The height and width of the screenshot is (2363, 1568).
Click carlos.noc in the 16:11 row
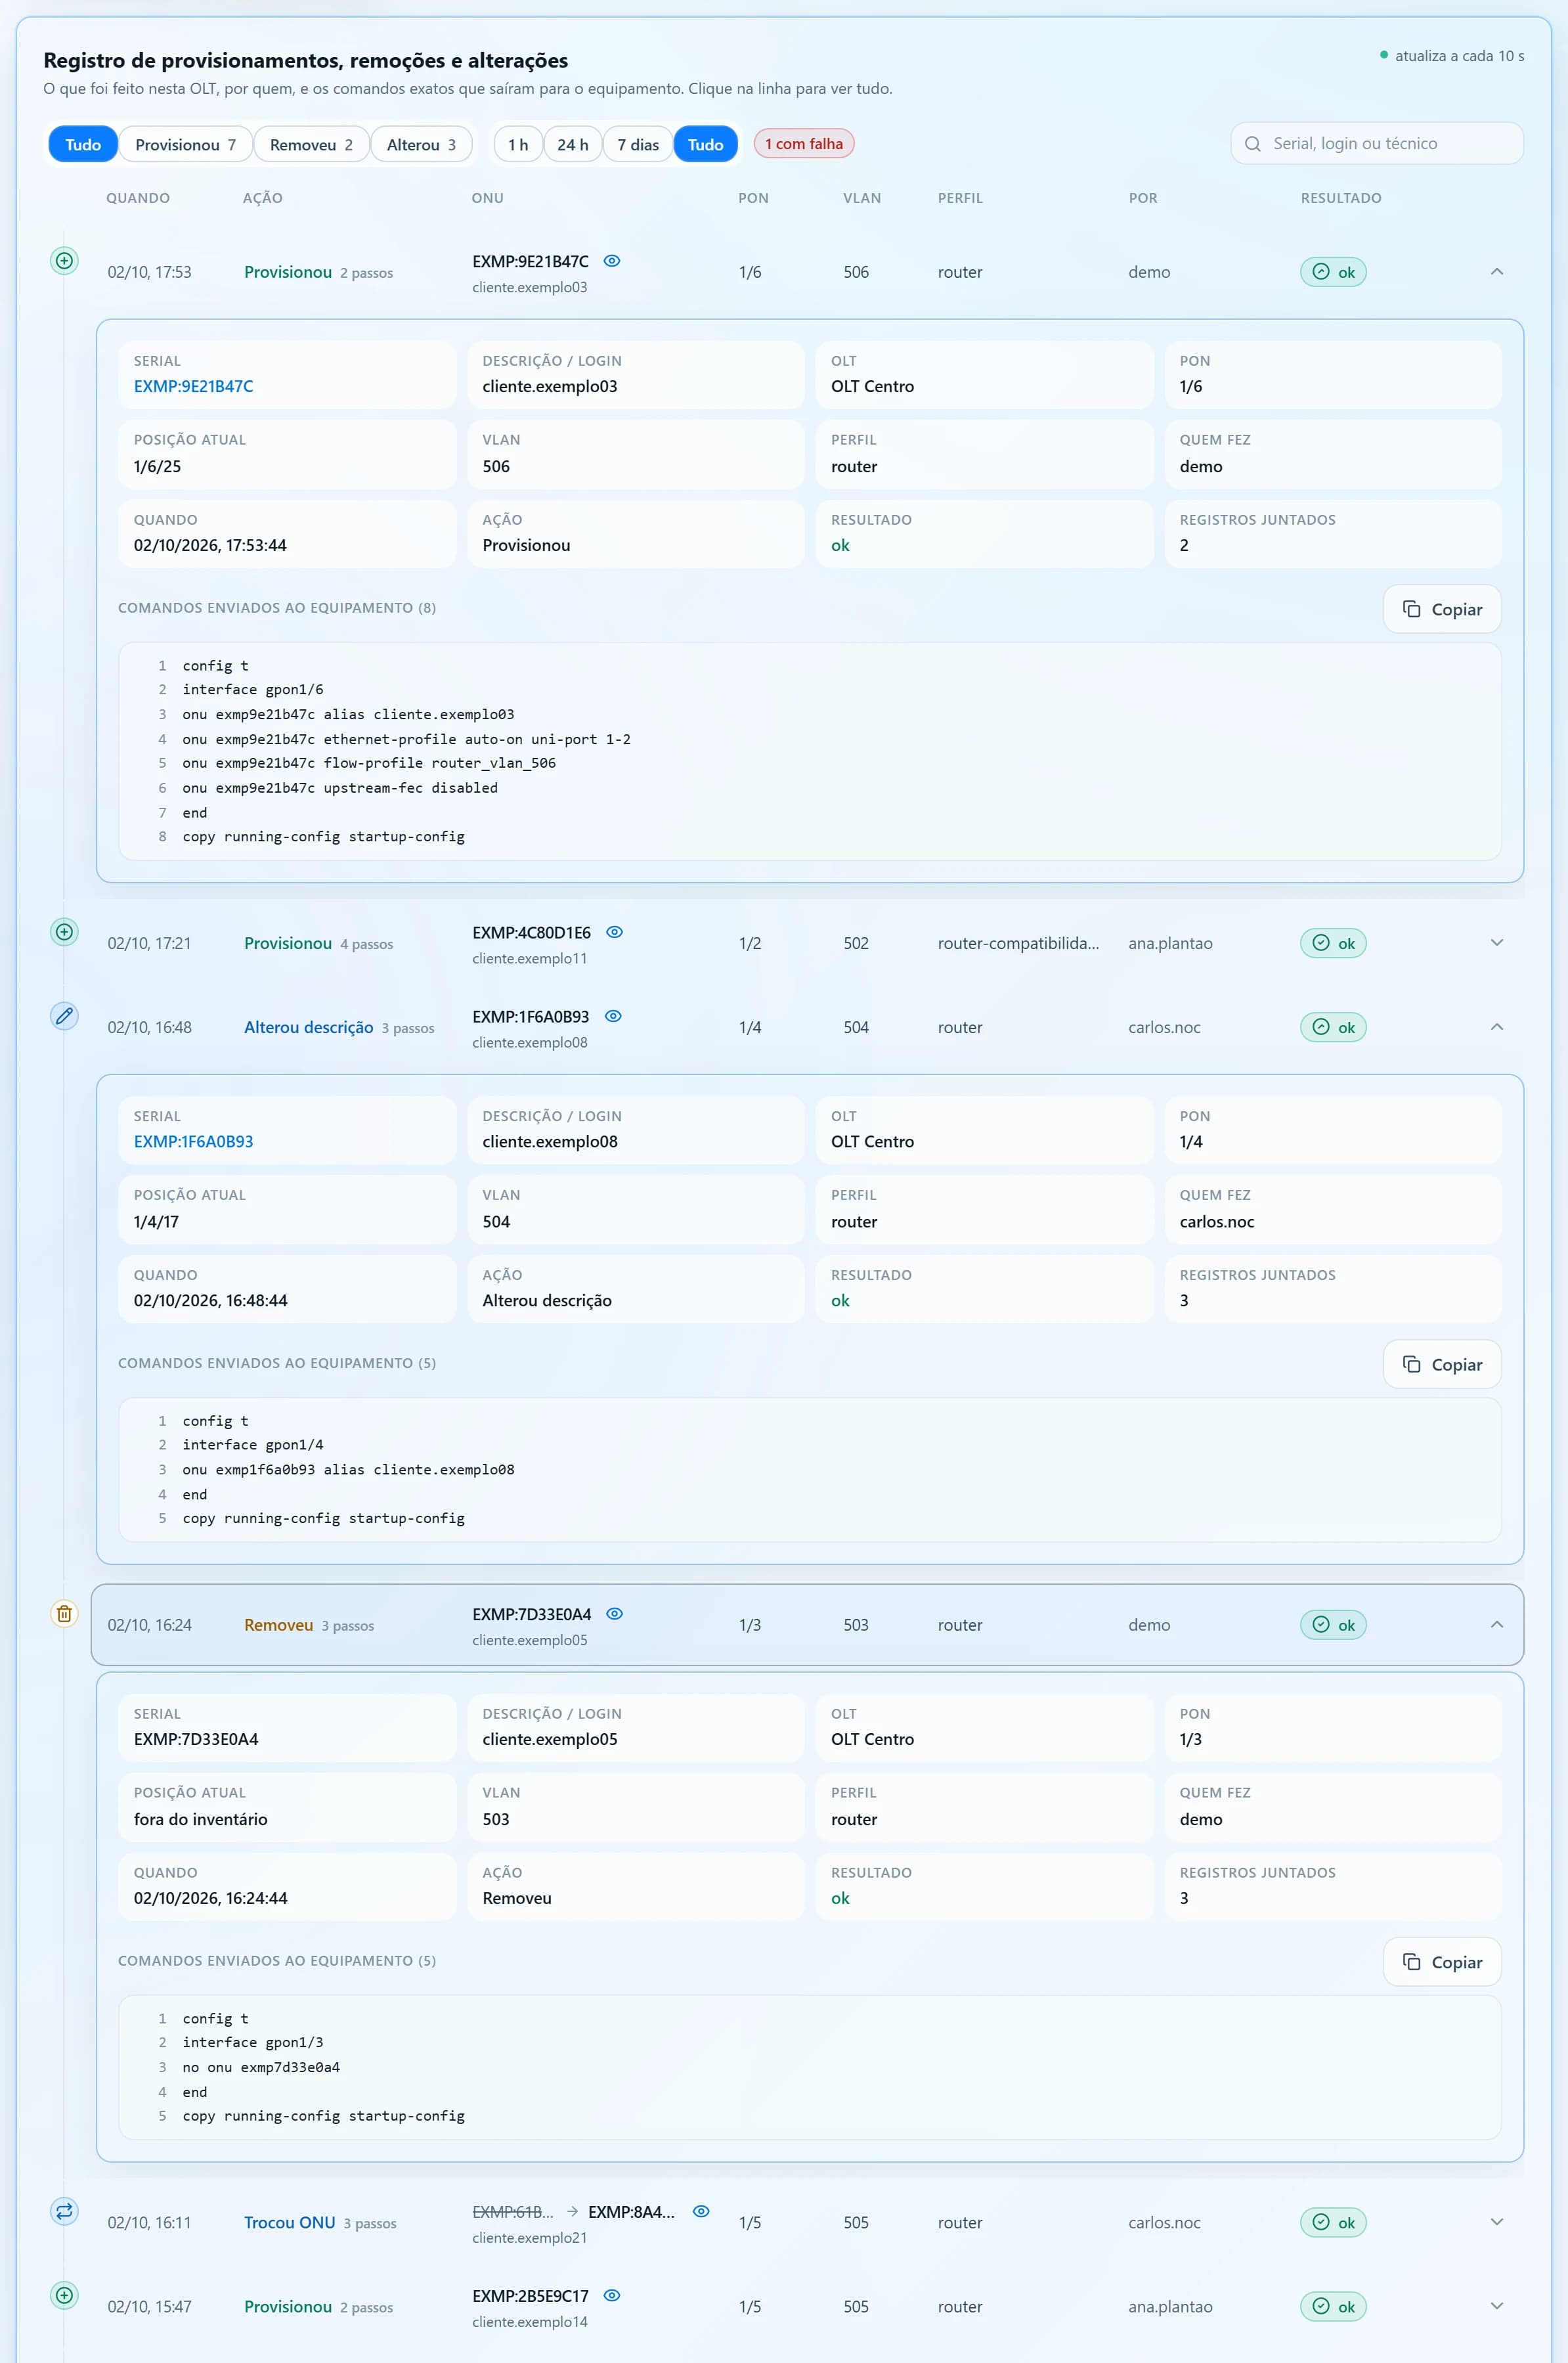pyautogui.click(x=1164, y=2222)
